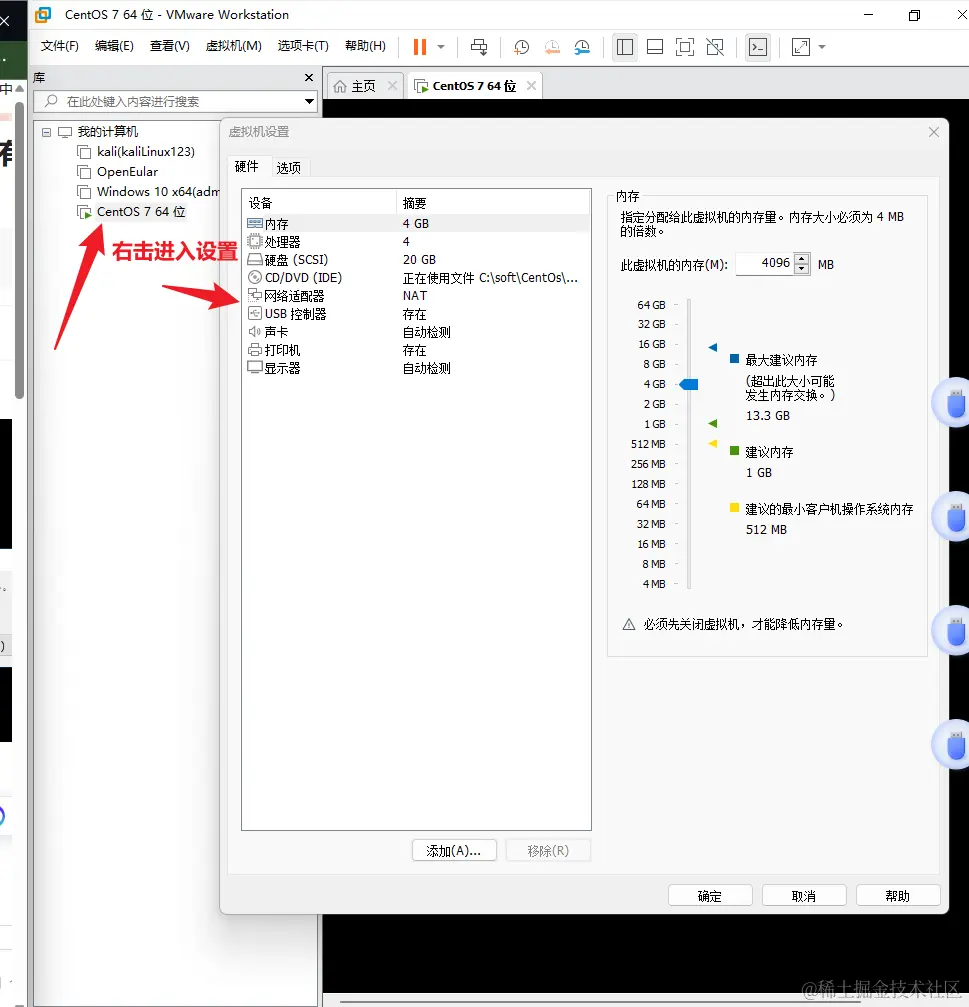969x1007 pixels.
Task: Click the 1 GB mark on memory slider
Action: tap(654, 424)
